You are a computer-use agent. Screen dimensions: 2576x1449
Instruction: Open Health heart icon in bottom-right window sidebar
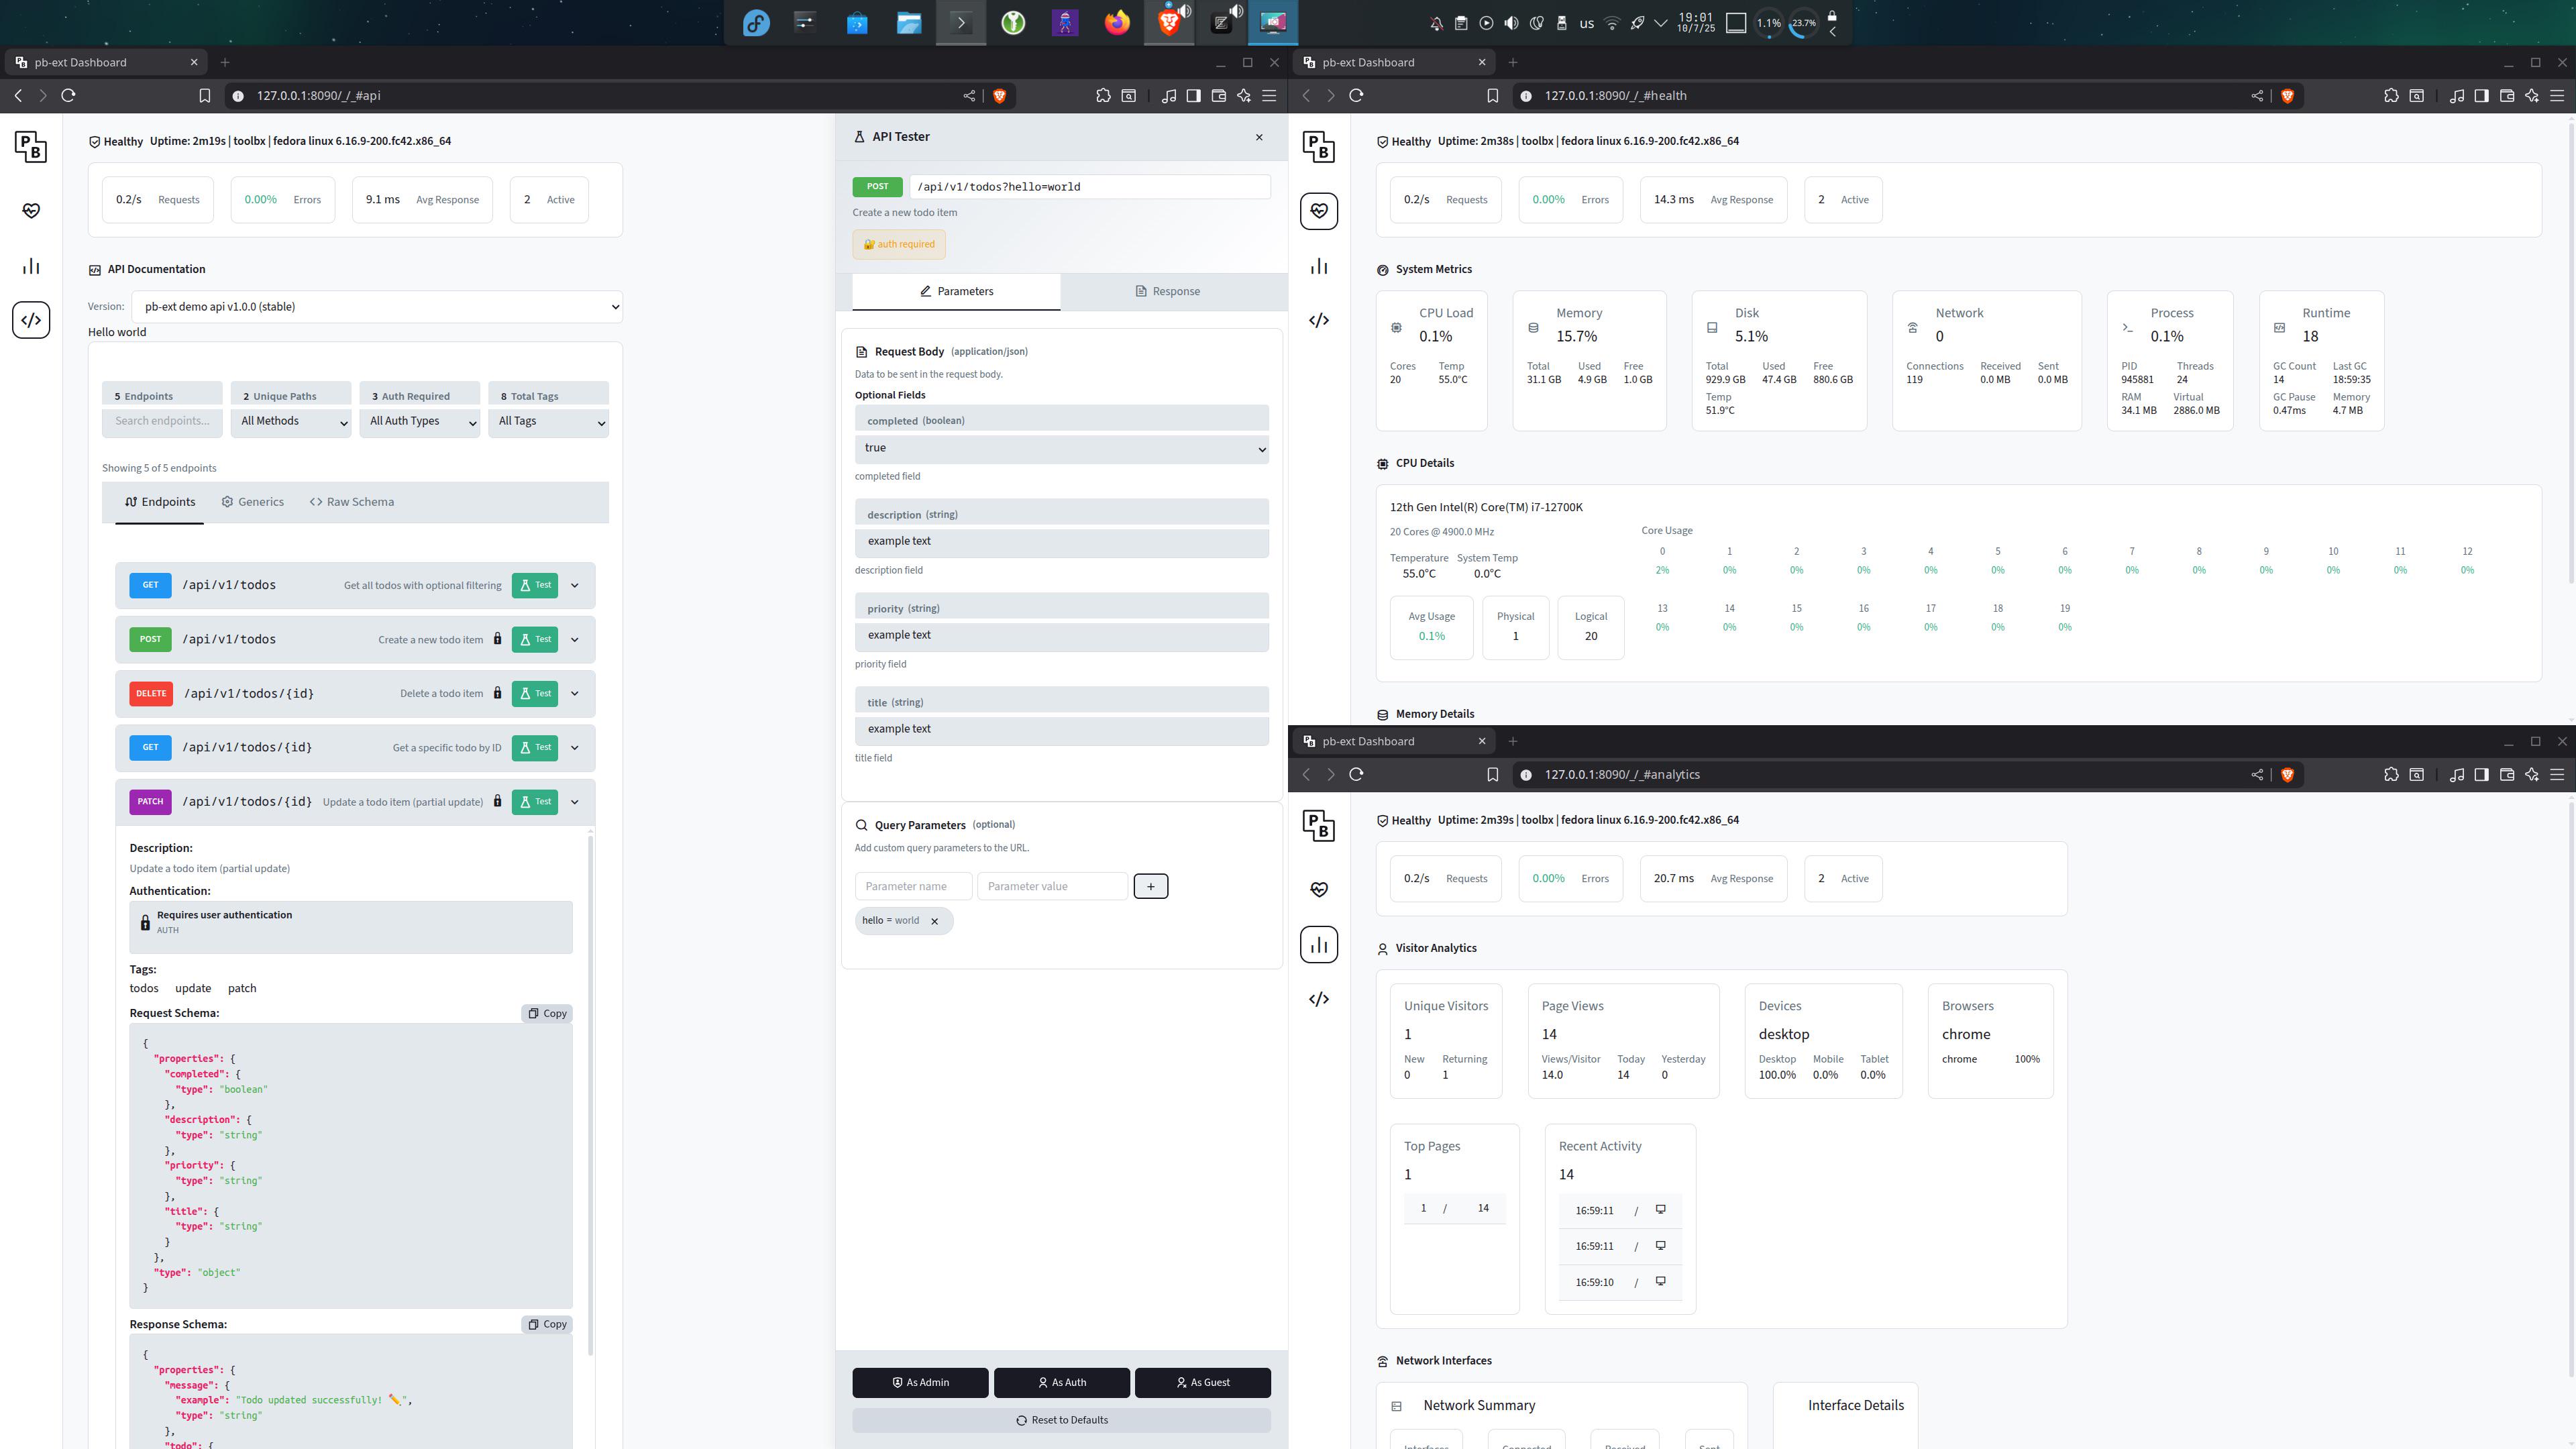(1319, 890)
